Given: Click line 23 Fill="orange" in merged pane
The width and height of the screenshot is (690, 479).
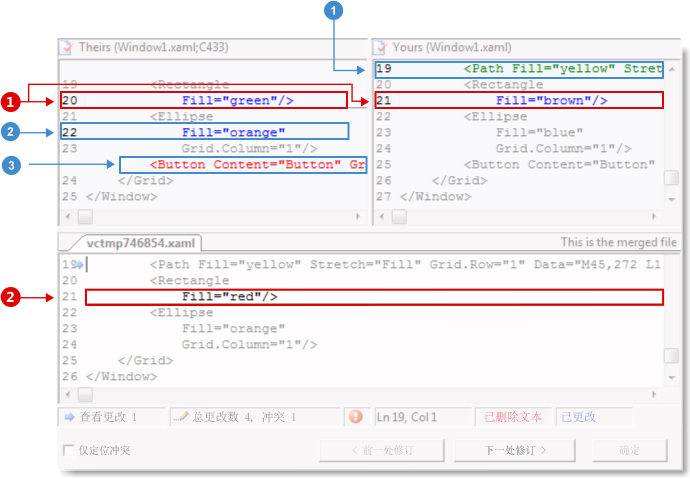Looking at the screenshot, I should [233, 329].
